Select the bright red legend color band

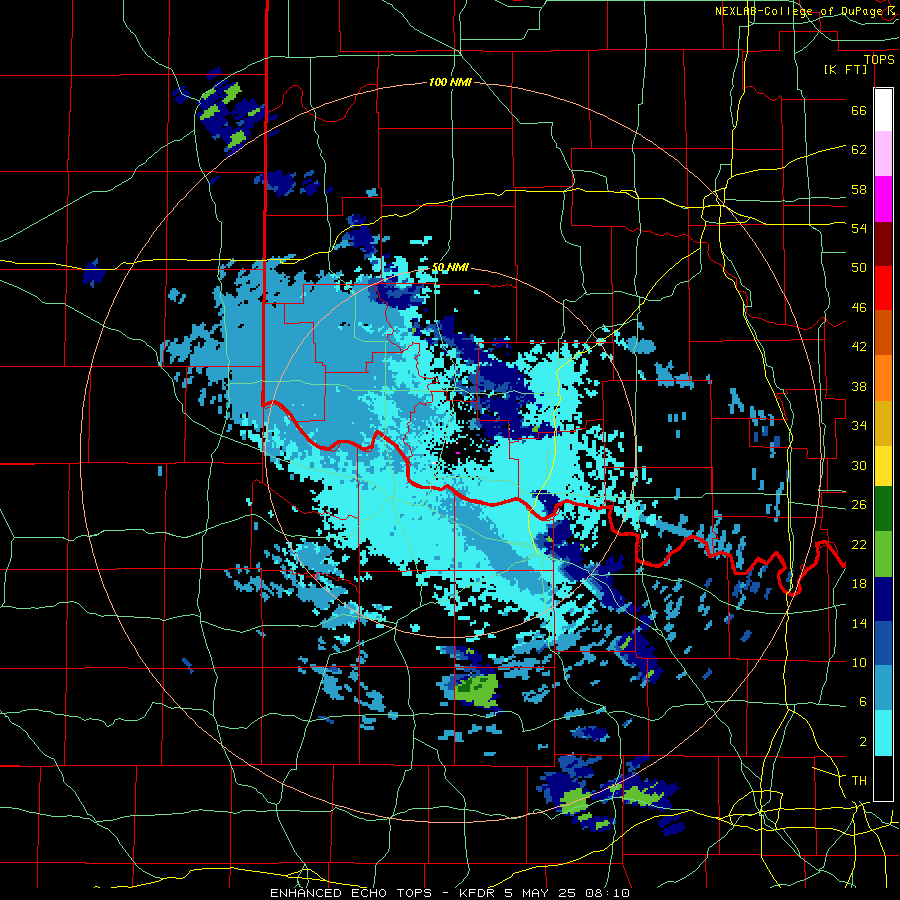point(883,288)
